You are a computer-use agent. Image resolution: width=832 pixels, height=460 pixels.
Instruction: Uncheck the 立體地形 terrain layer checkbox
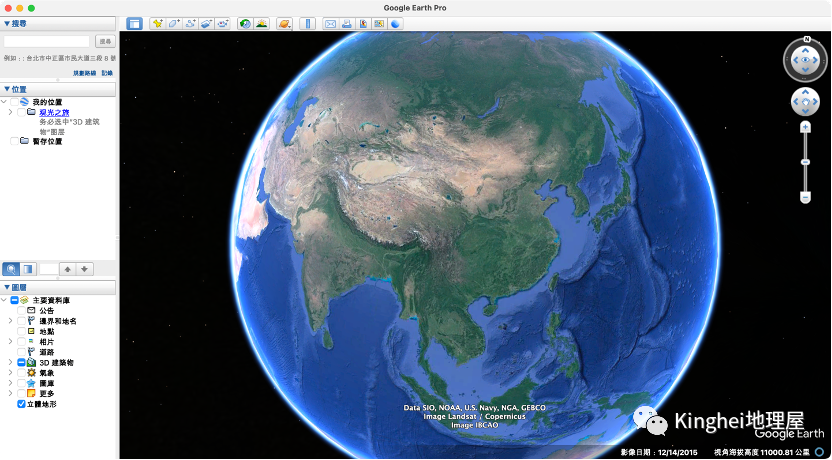[21, 404]
